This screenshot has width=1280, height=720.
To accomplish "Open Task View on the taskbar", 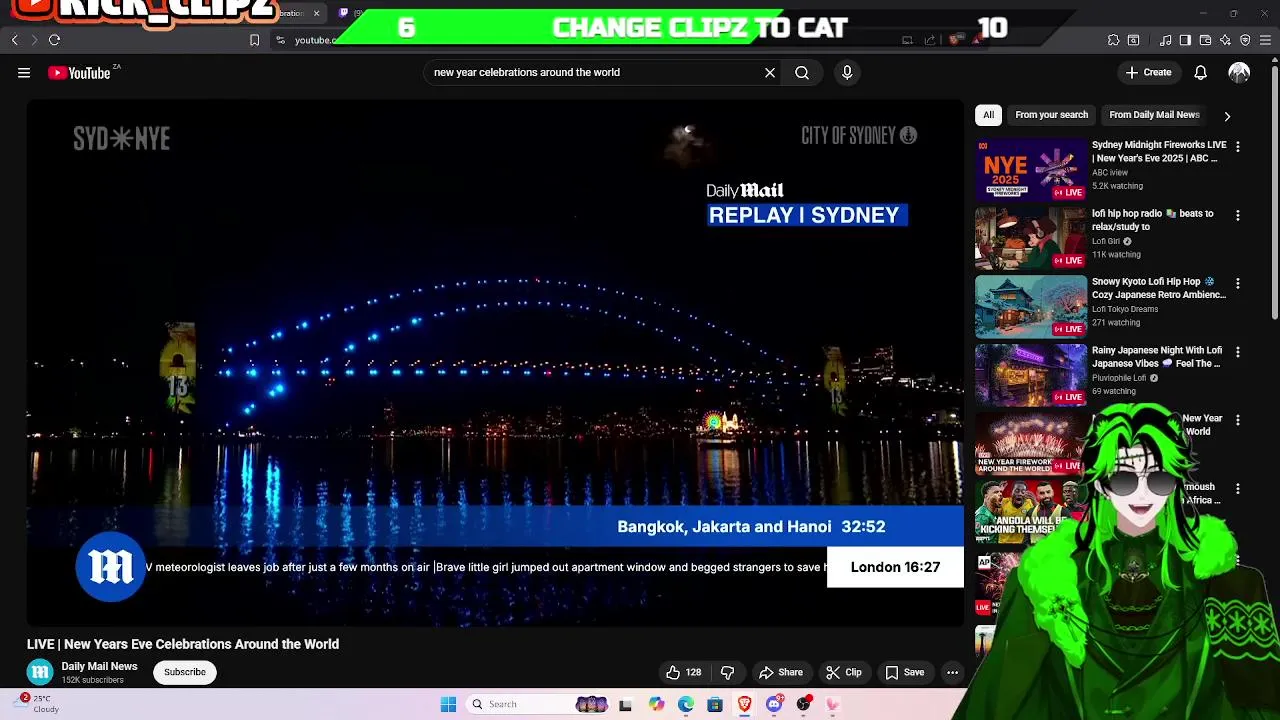I will coord(625,704).
